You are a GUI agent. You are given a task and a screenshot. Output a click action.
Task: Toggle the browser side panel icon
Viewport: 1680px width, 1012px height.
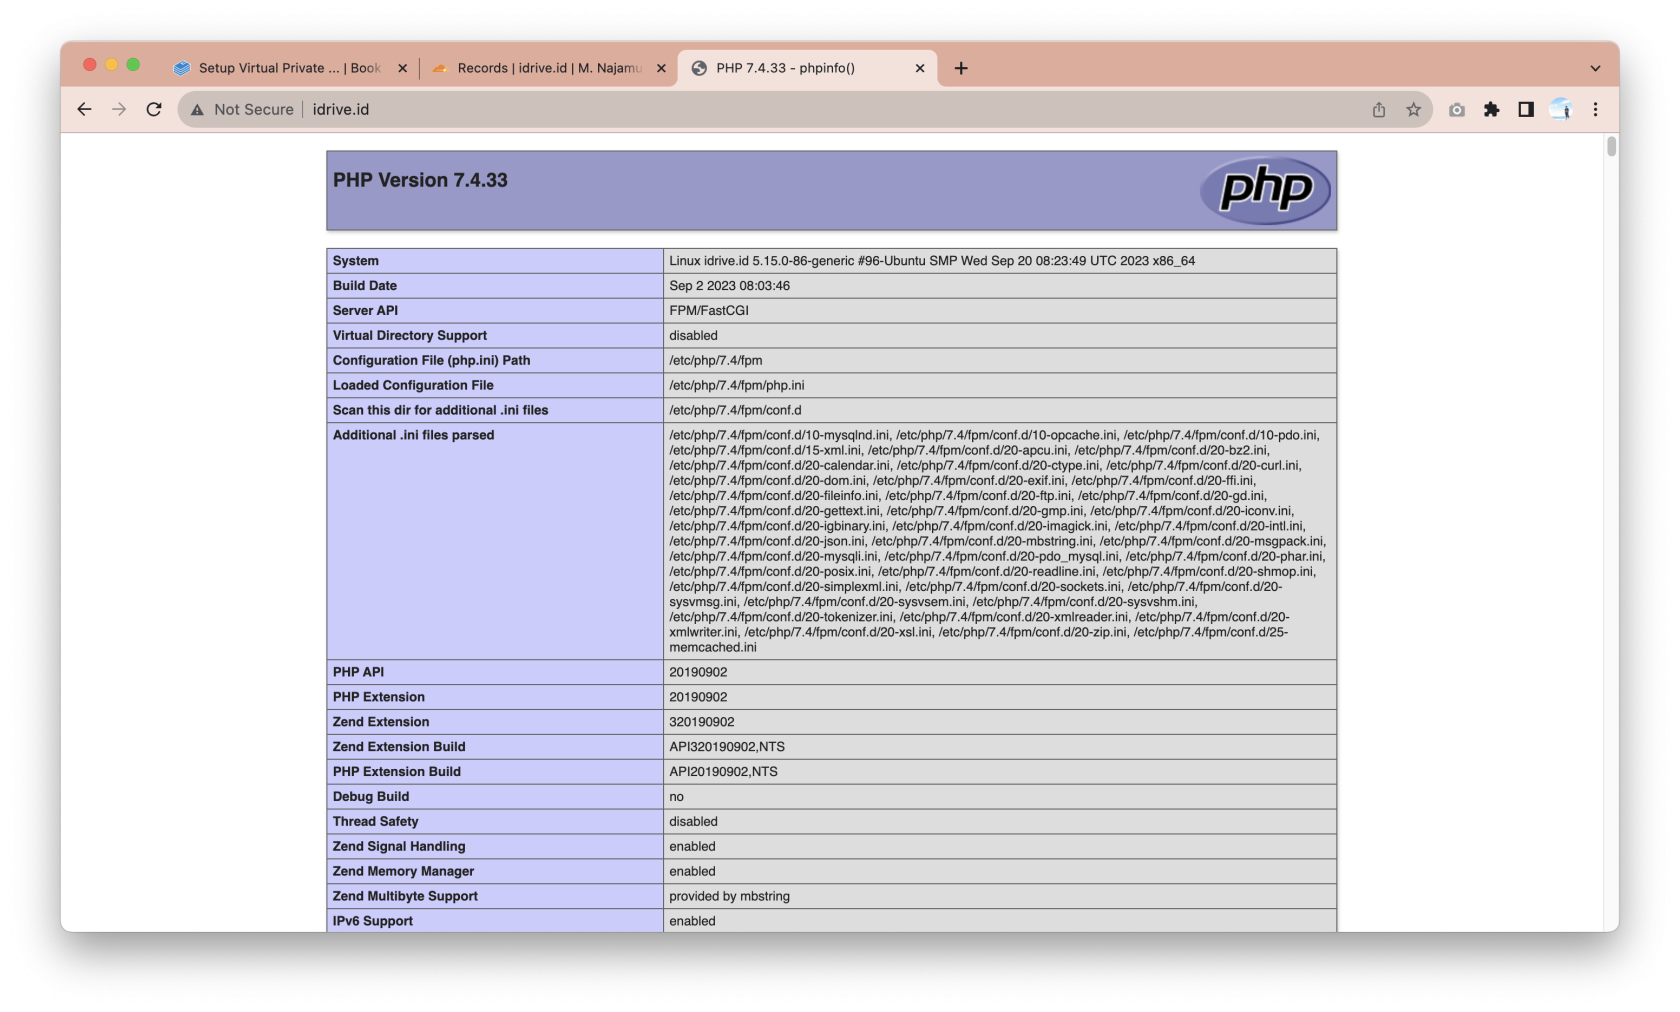[x=1526, y=109]
